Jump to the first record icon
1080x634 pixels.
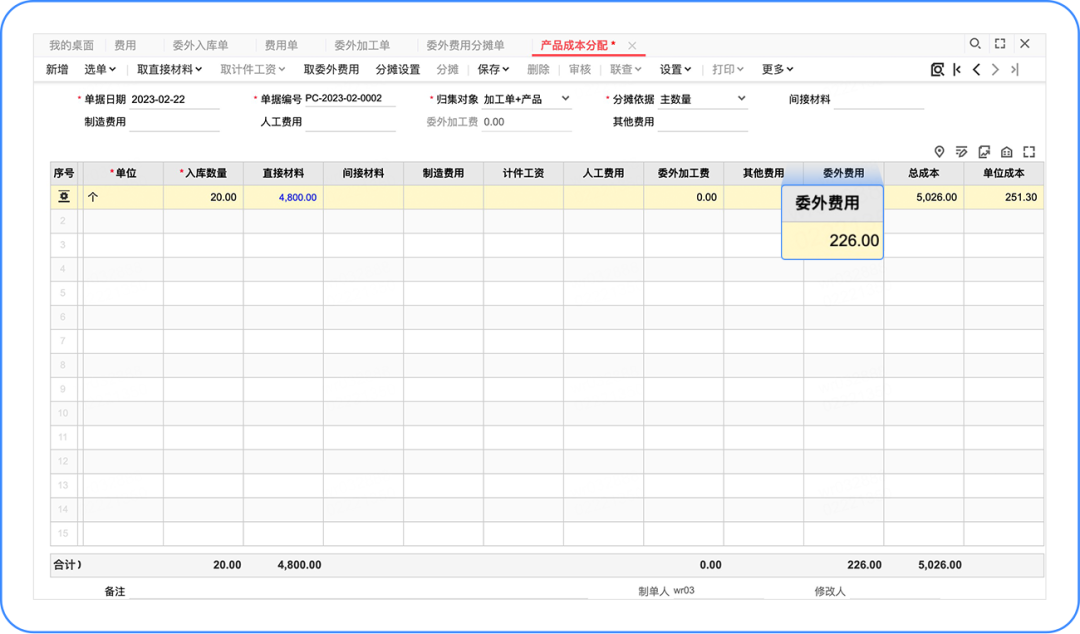click(x=956, y=70)
